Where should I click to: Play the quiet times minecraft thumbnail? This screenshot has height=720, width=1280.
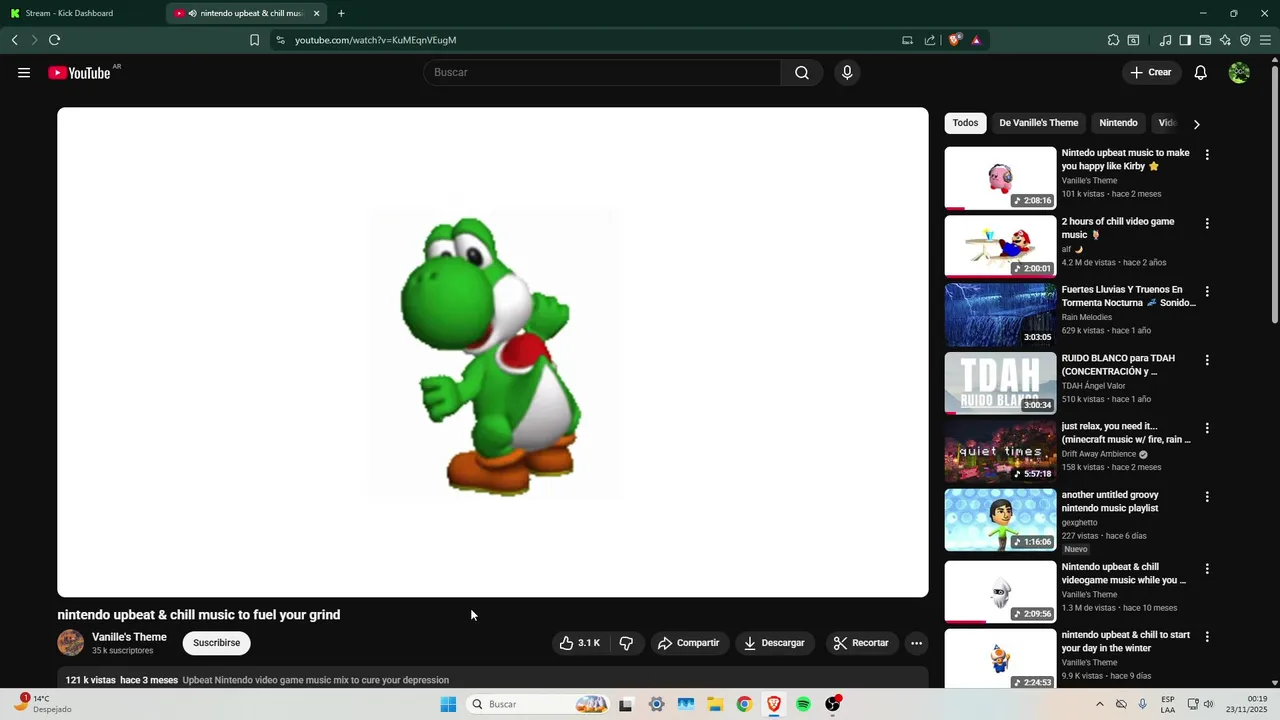[1000, 451]
